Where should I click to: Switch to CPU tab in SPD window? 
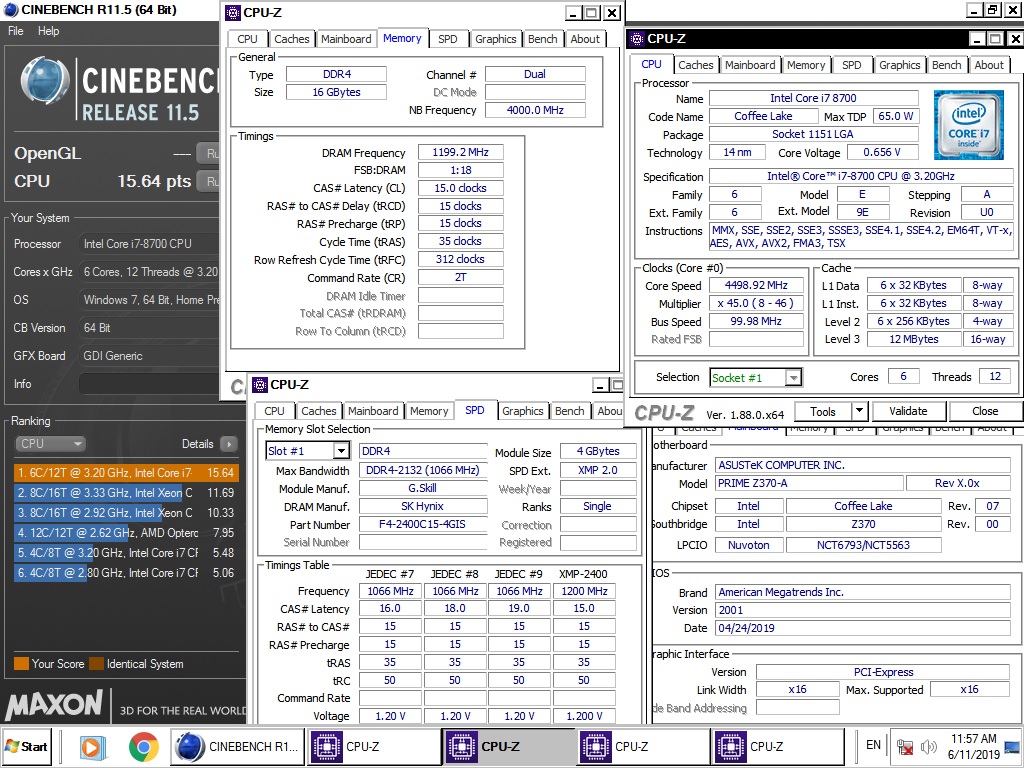274,411
